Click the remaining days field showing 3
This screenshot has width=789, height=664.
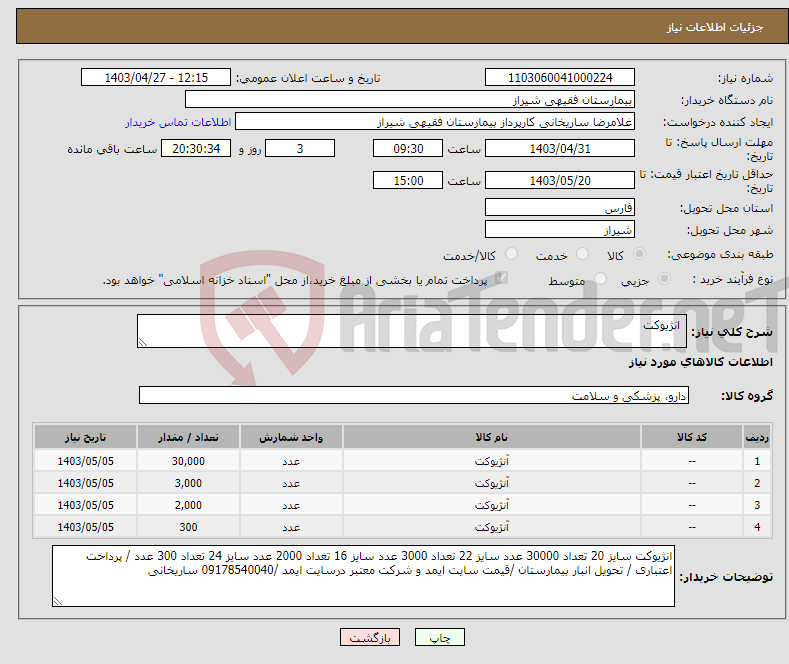tap(300, 148)
